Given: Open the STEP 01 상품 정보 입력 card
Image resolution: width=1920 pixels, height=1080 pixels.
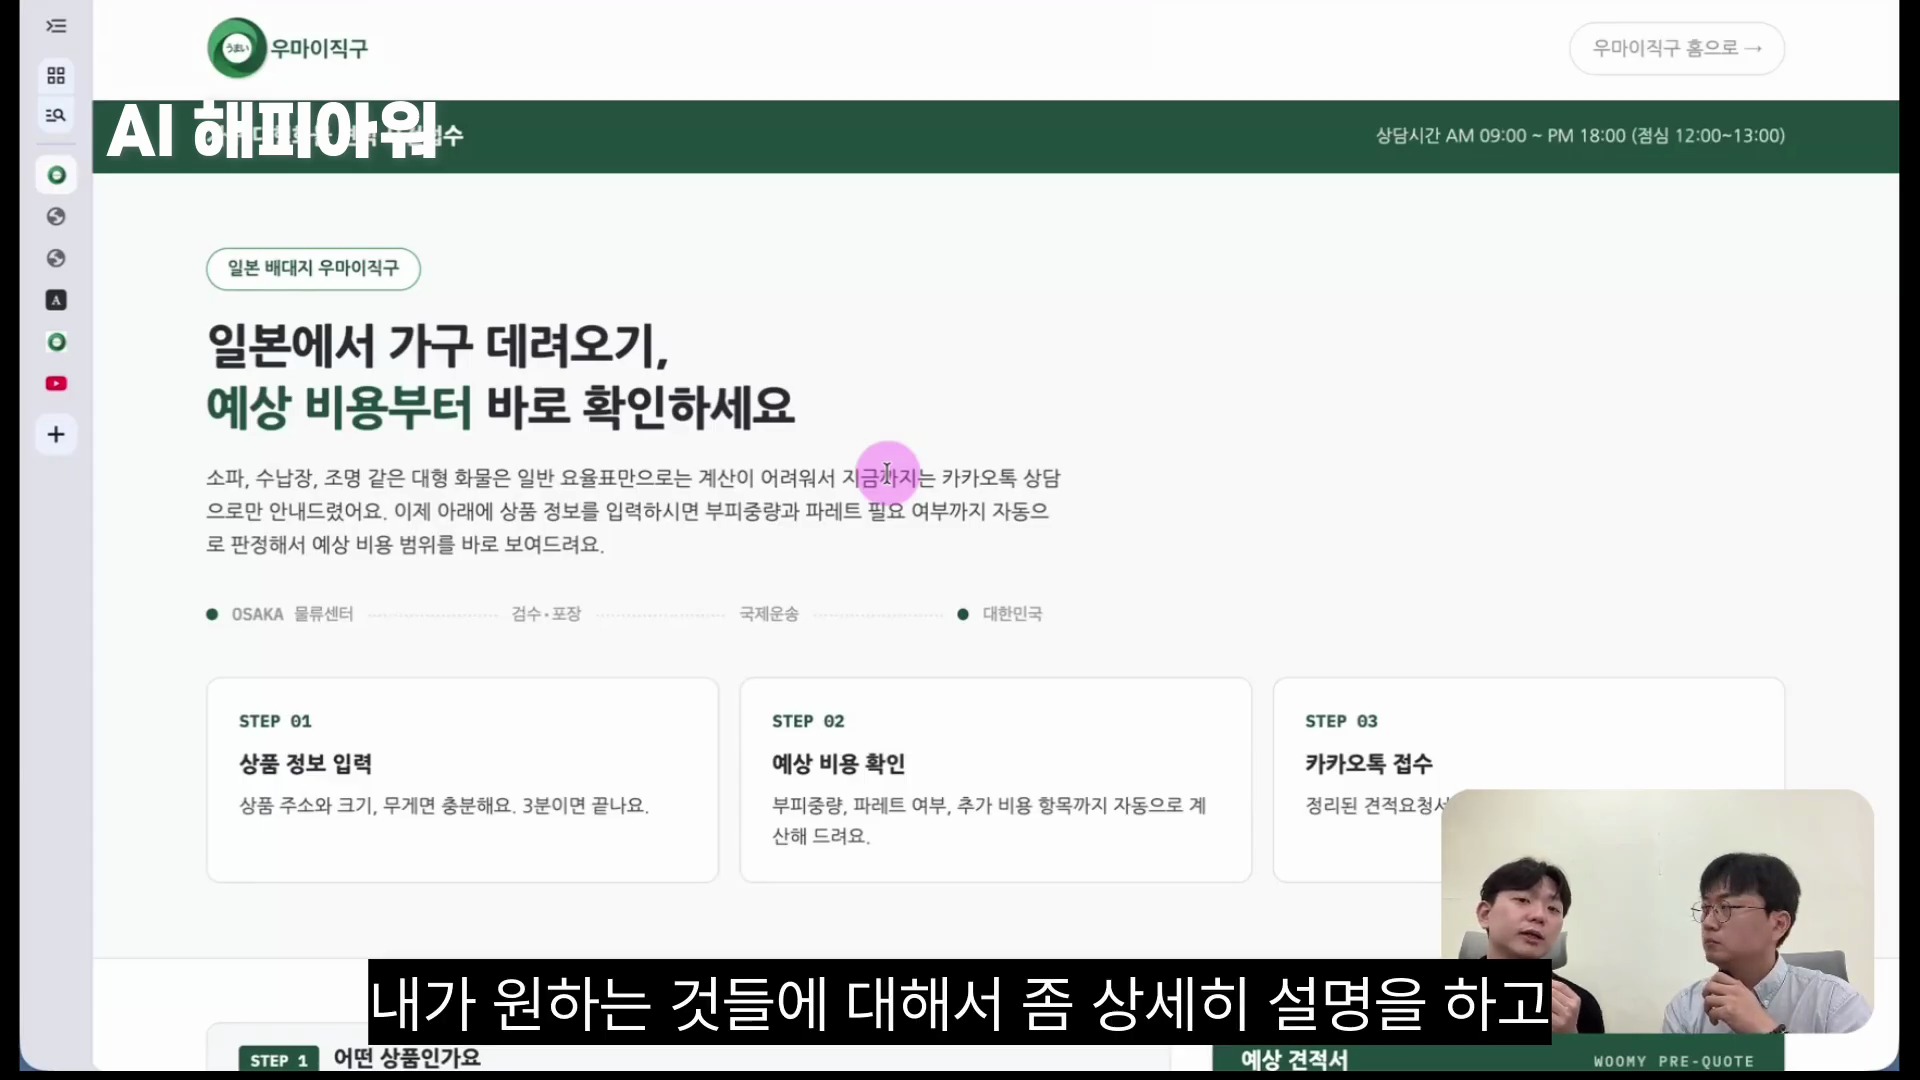Looking at the screenshot, I should [462, 780].
